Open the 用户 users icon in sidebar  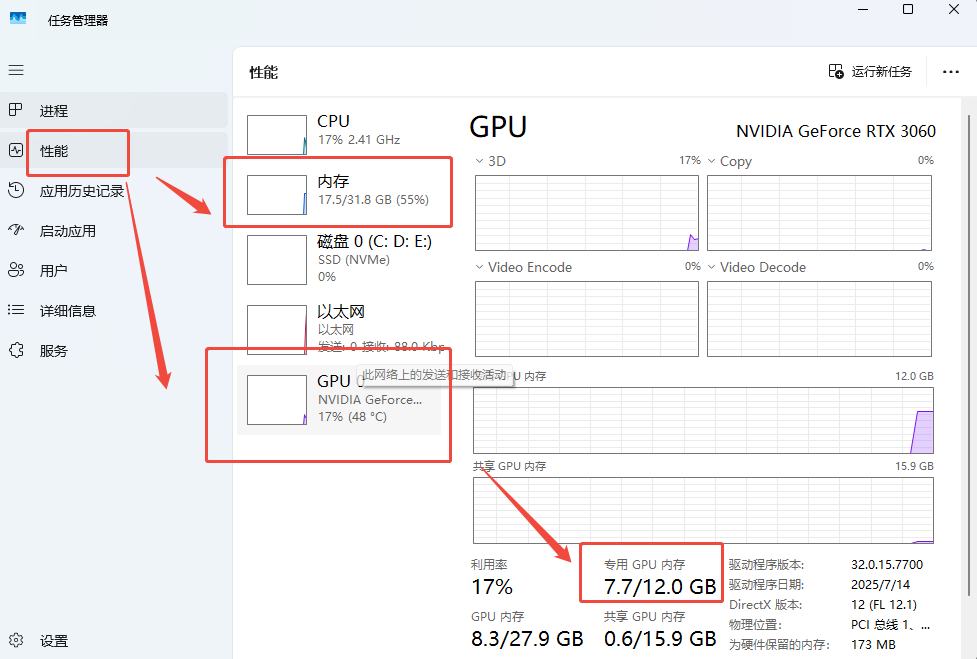[16, 271]
